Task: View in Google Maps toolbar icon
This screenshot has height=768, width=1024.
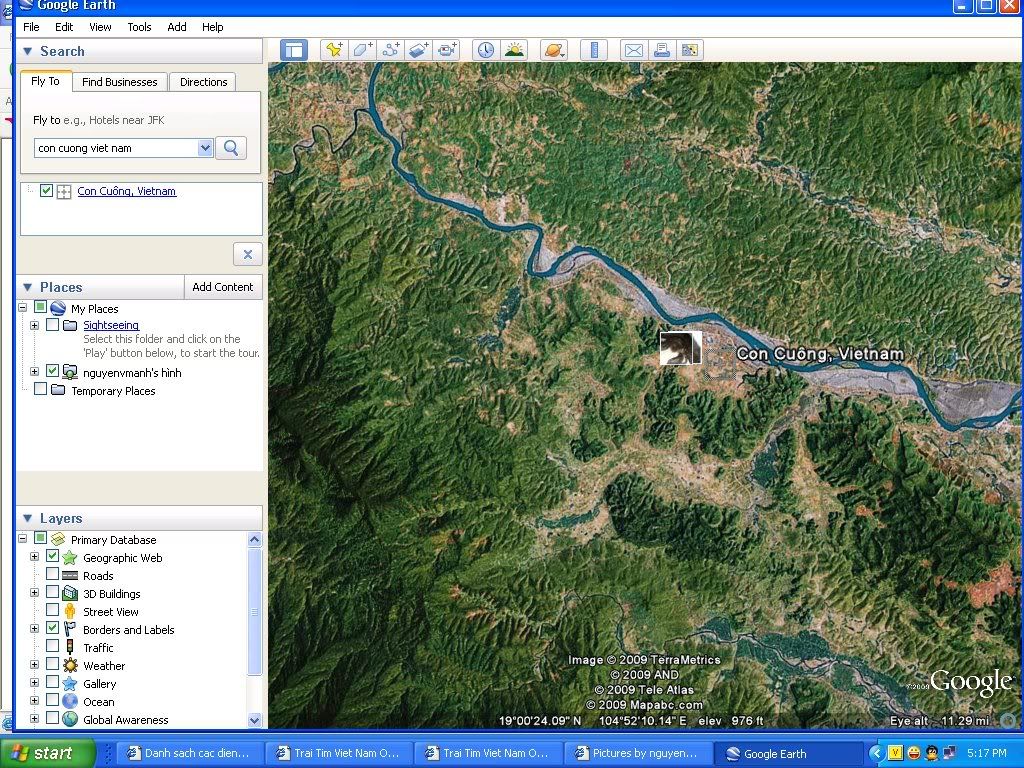Action: coord(690,50)
